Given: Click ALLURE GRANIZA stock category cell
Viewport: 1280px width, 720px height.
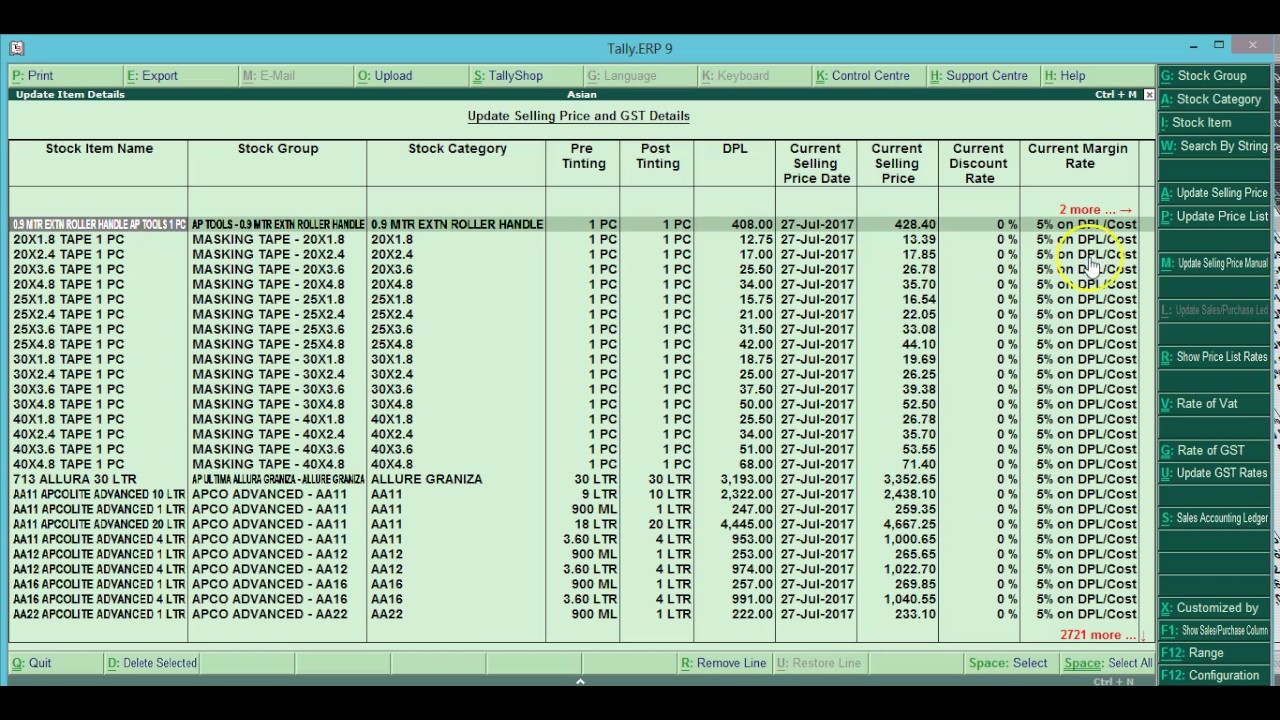Looking at the screenshot, I should [x=427, y=480].
